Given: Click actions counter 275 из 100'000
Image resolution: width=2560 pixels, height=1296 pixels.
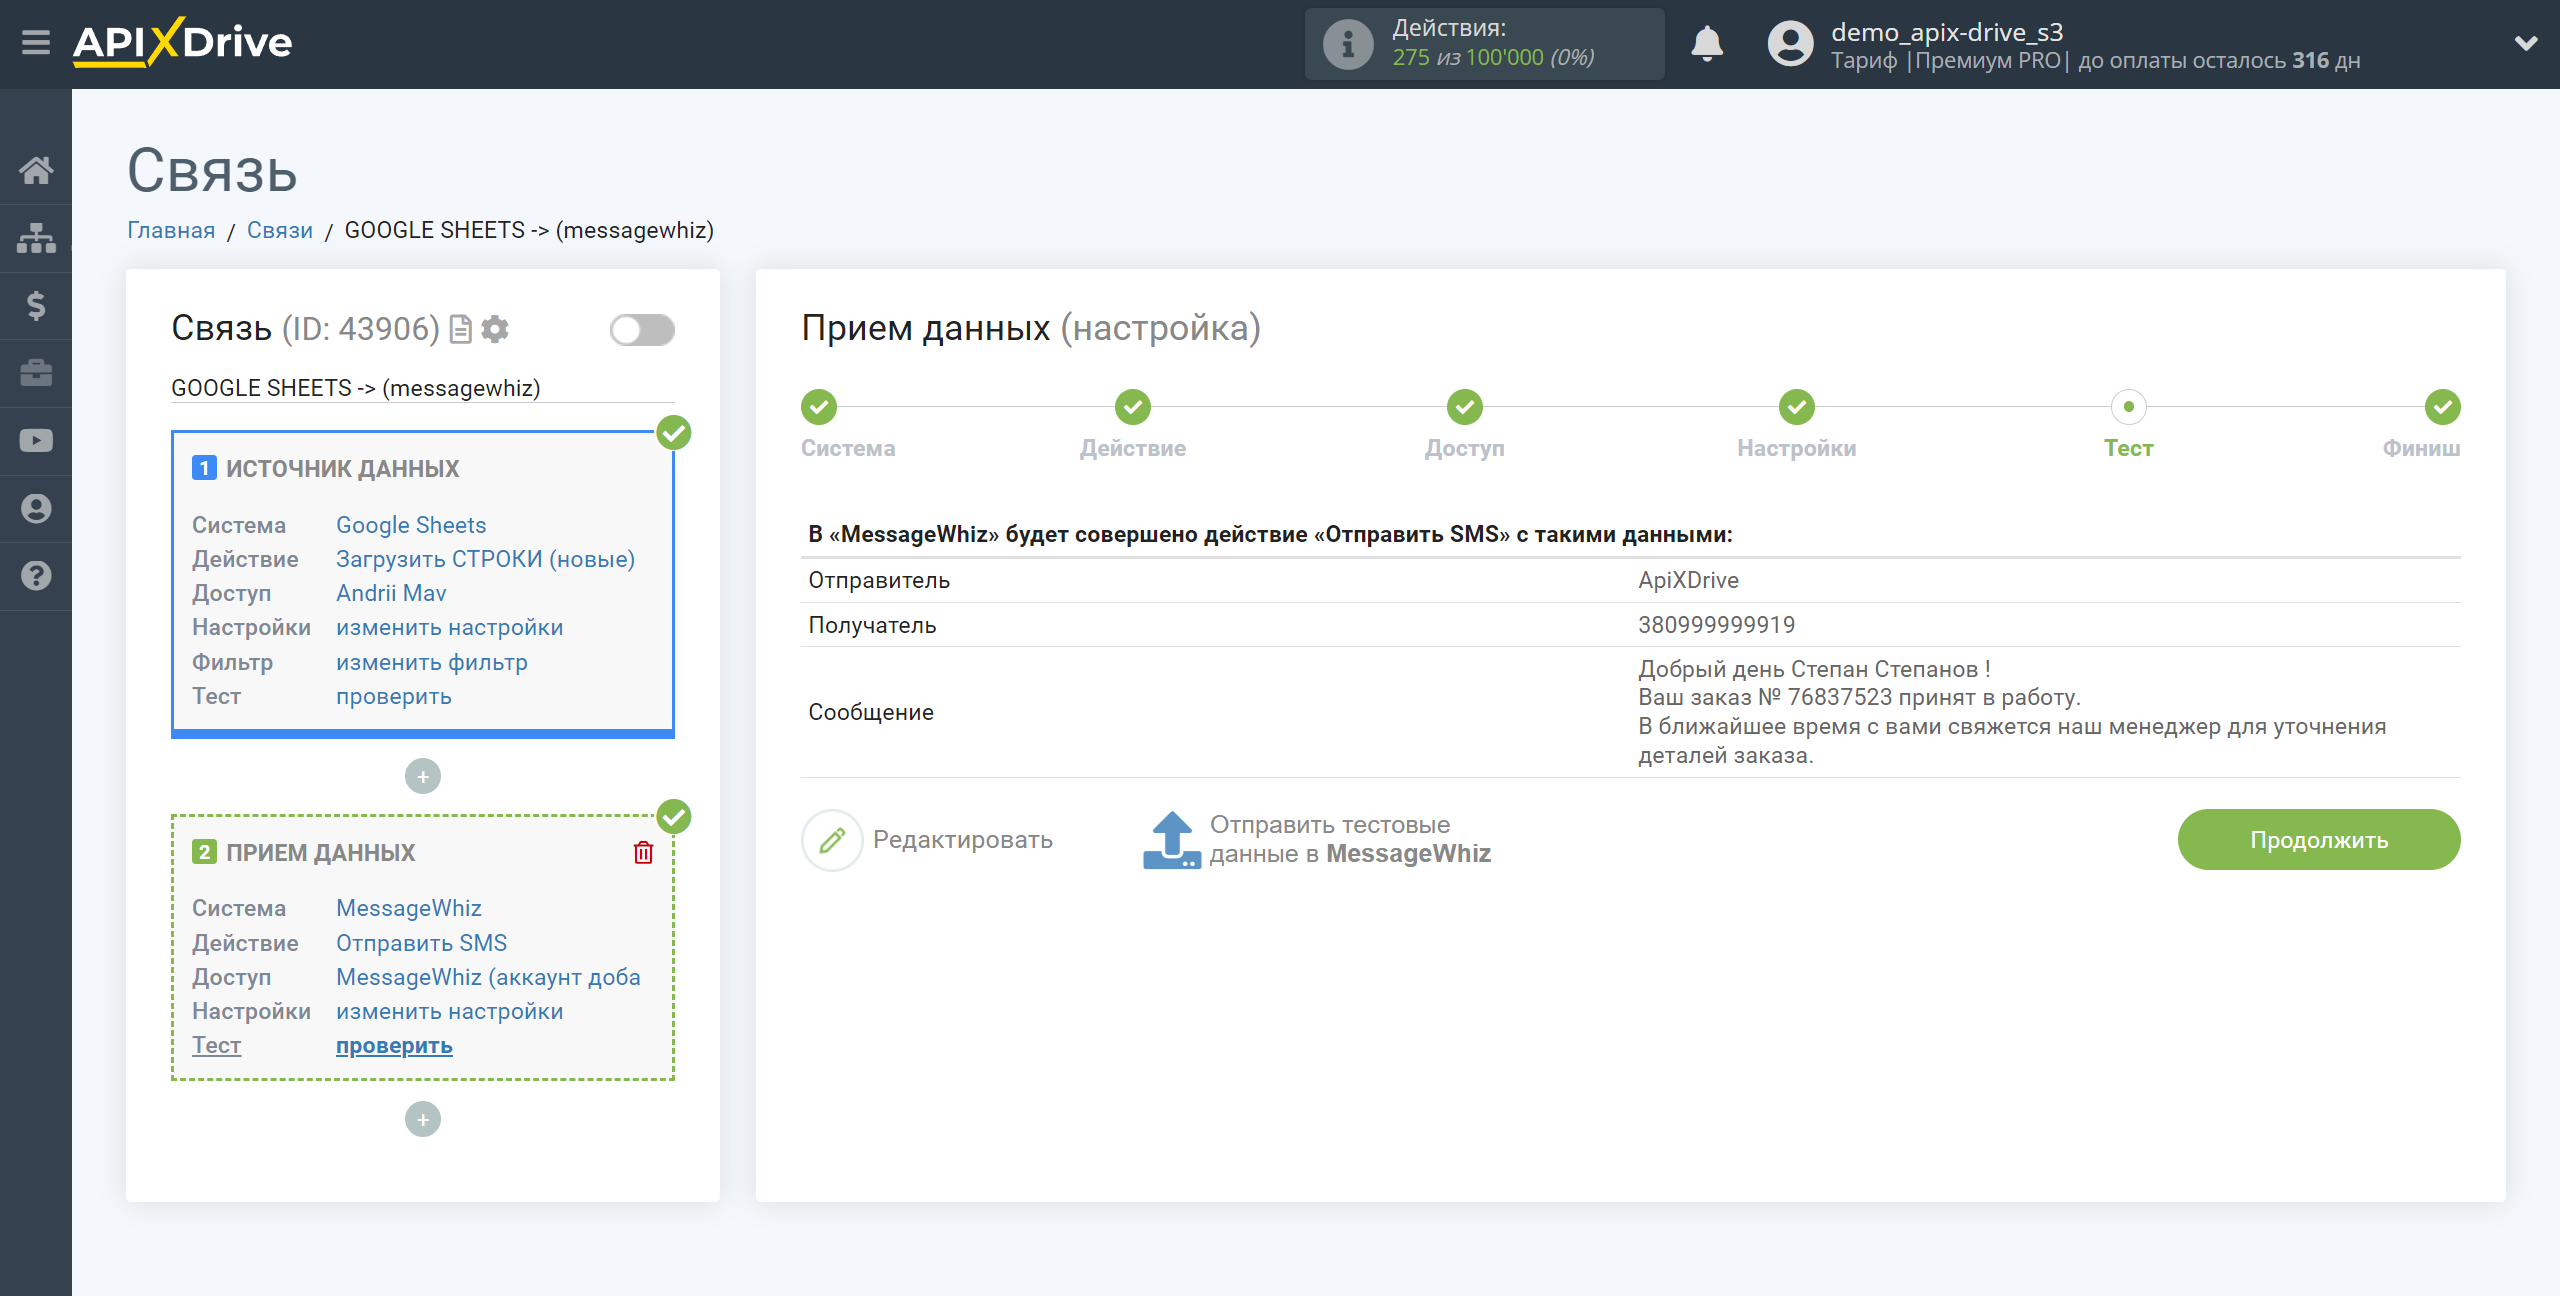Looking at the screenshot, I should (x=1493, y=58).
